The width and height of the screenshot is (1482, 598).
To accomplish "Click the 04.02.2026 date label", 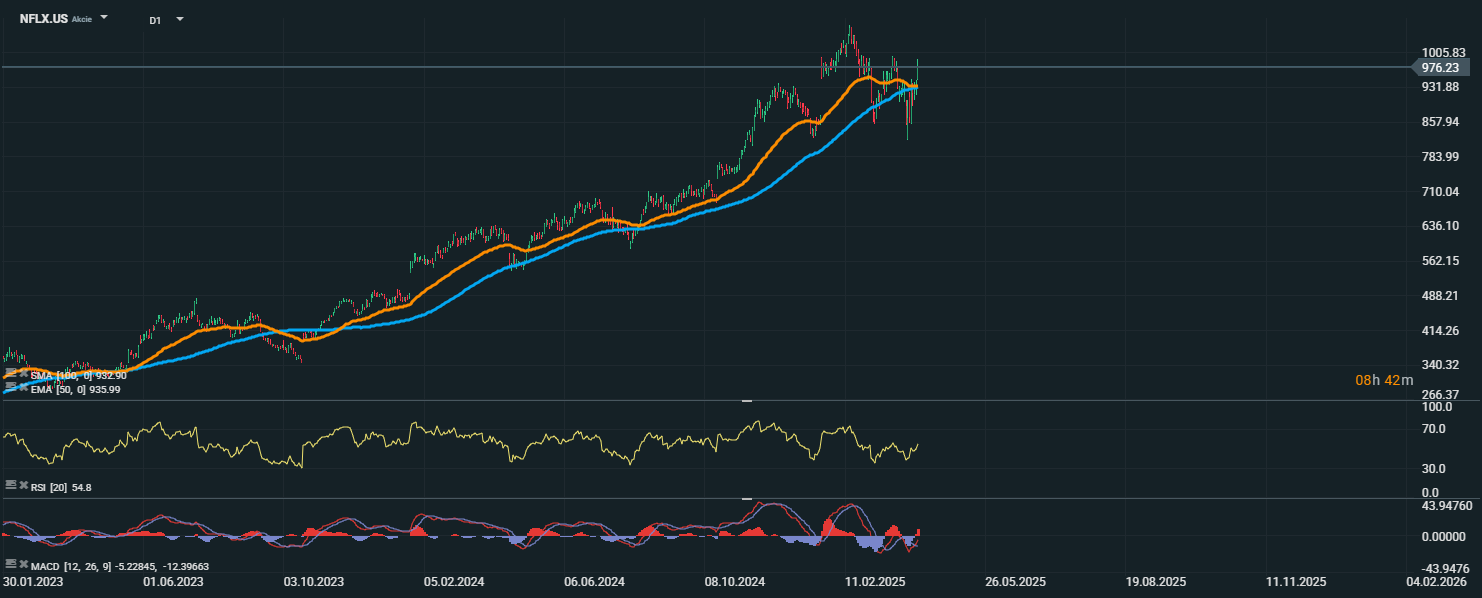I will point(1437,581).
